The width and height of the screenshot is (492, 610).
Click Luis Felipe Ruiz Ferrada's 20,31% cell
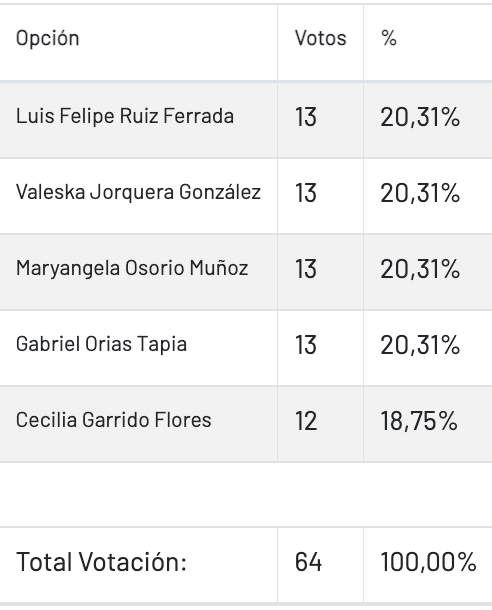click(420, 117)
